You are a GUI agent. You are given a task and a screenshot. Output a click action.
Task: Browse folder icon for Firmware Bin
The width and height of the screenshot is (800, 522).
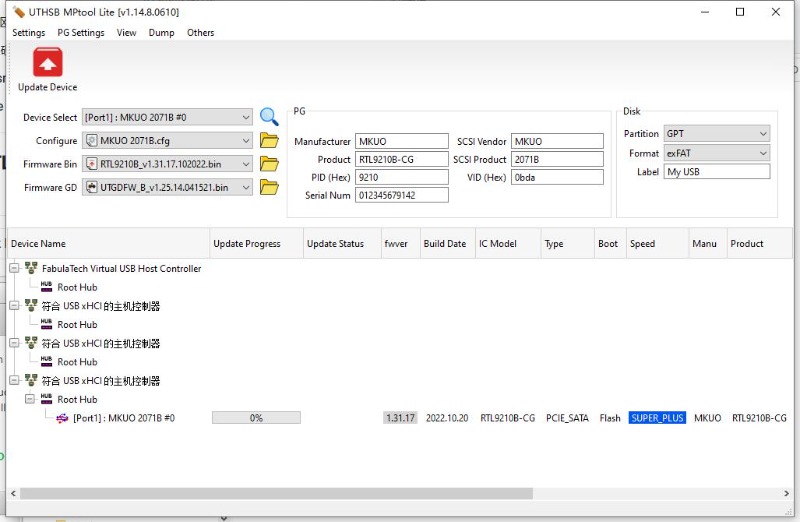(269, 164)
